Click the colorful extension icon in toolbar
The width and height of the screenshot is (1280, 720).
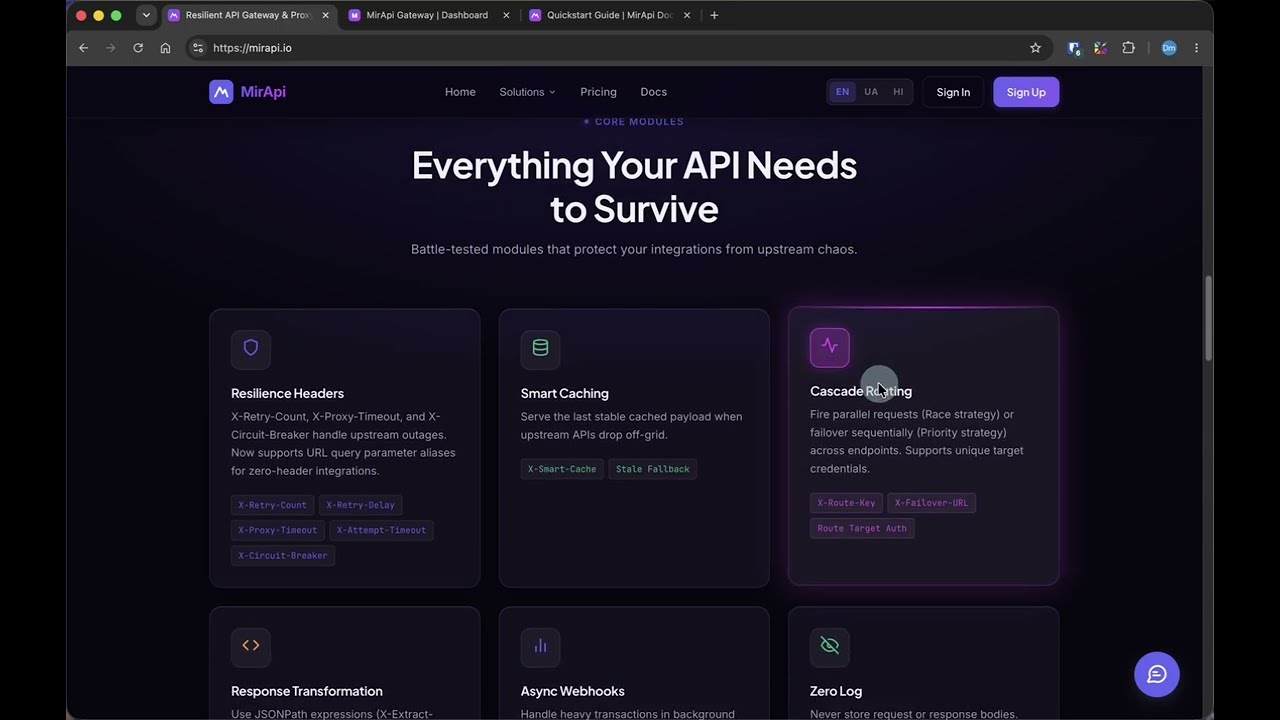pos(1100,48)
